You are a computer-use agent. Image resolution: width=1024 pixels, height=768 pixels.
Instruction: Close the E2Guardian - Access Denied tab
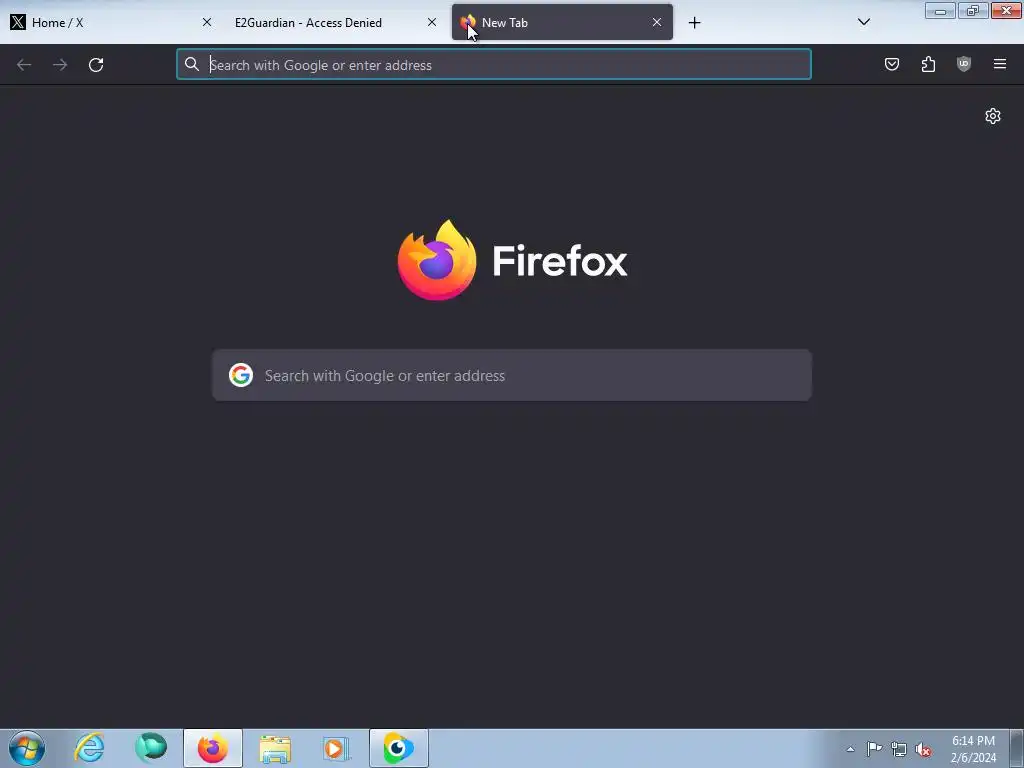(x=432, y=22)
